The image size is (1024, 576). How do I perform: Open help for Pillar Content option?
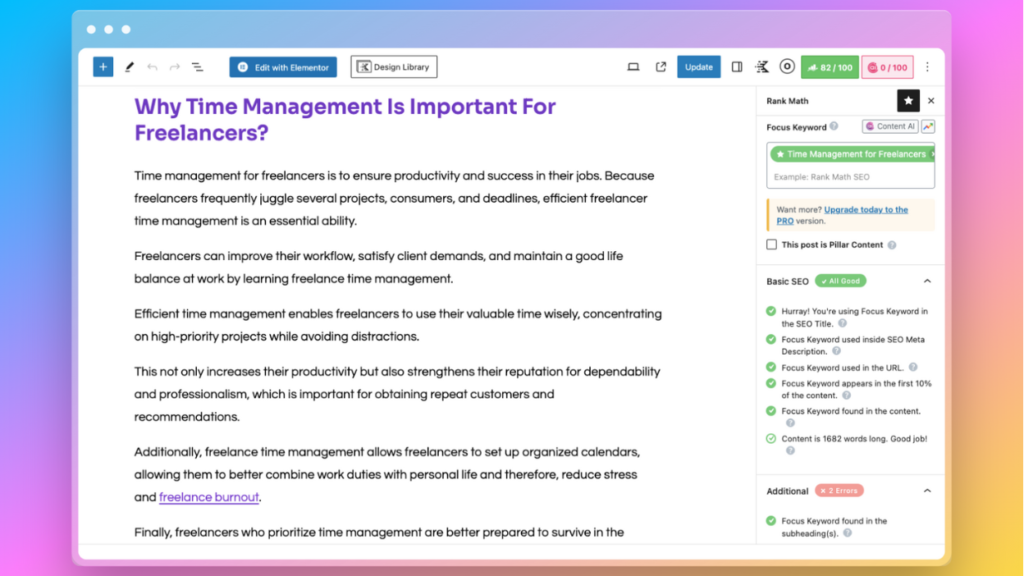click(x=892, y=245)
